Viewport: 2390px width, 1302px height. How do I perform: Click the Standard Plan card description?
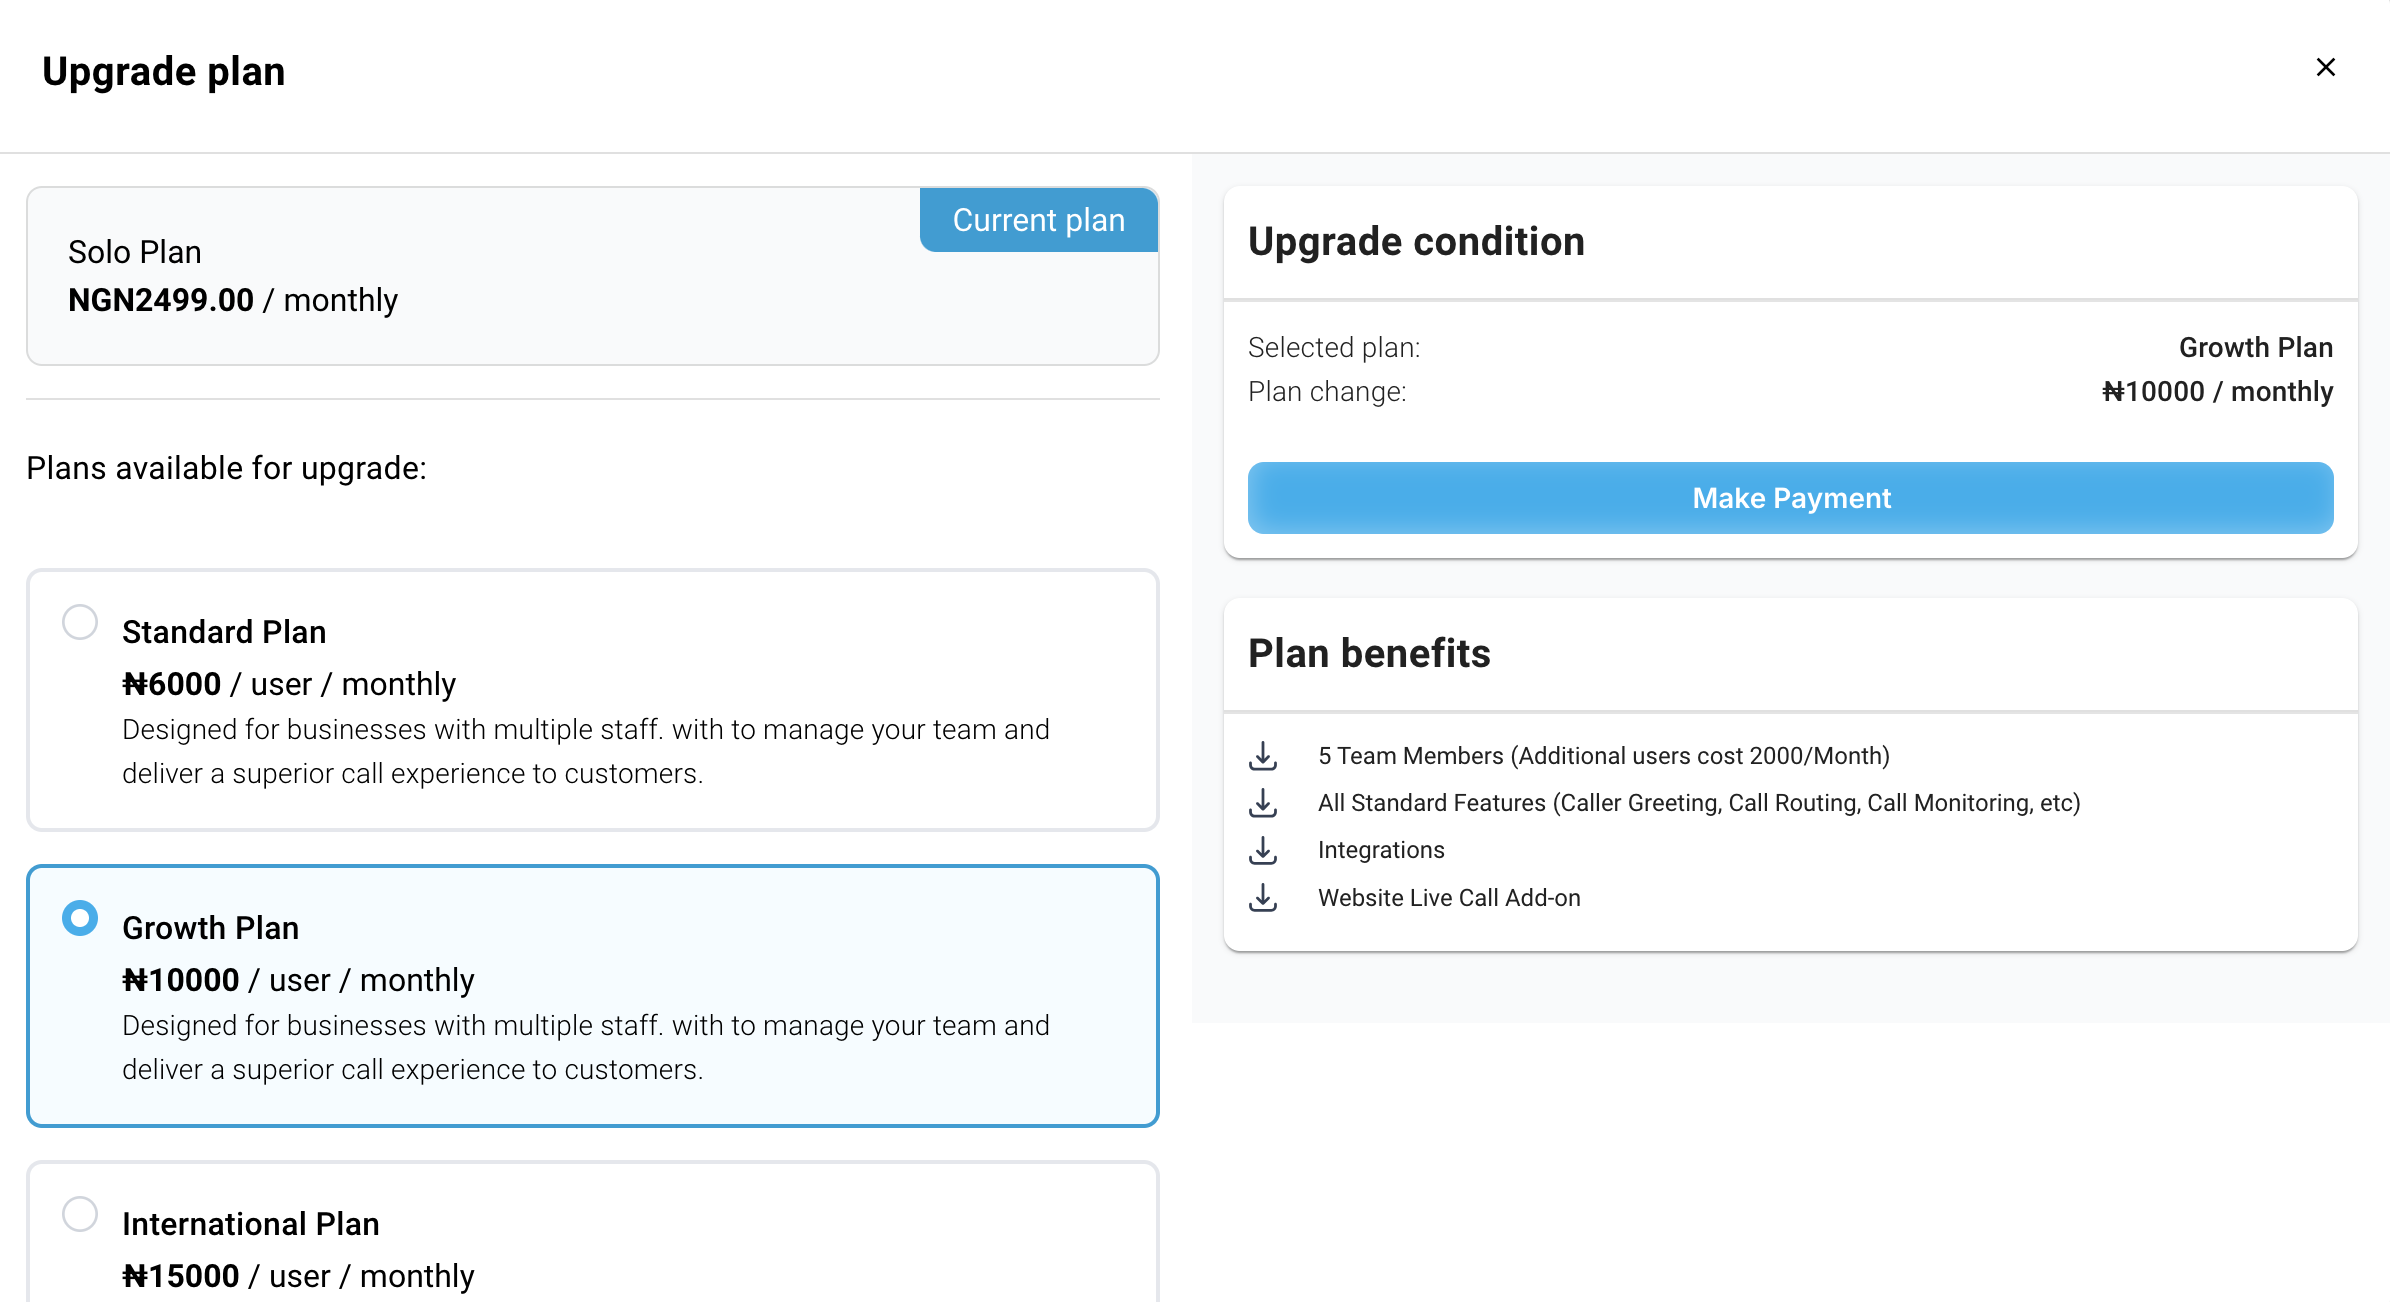pos(586,752)
